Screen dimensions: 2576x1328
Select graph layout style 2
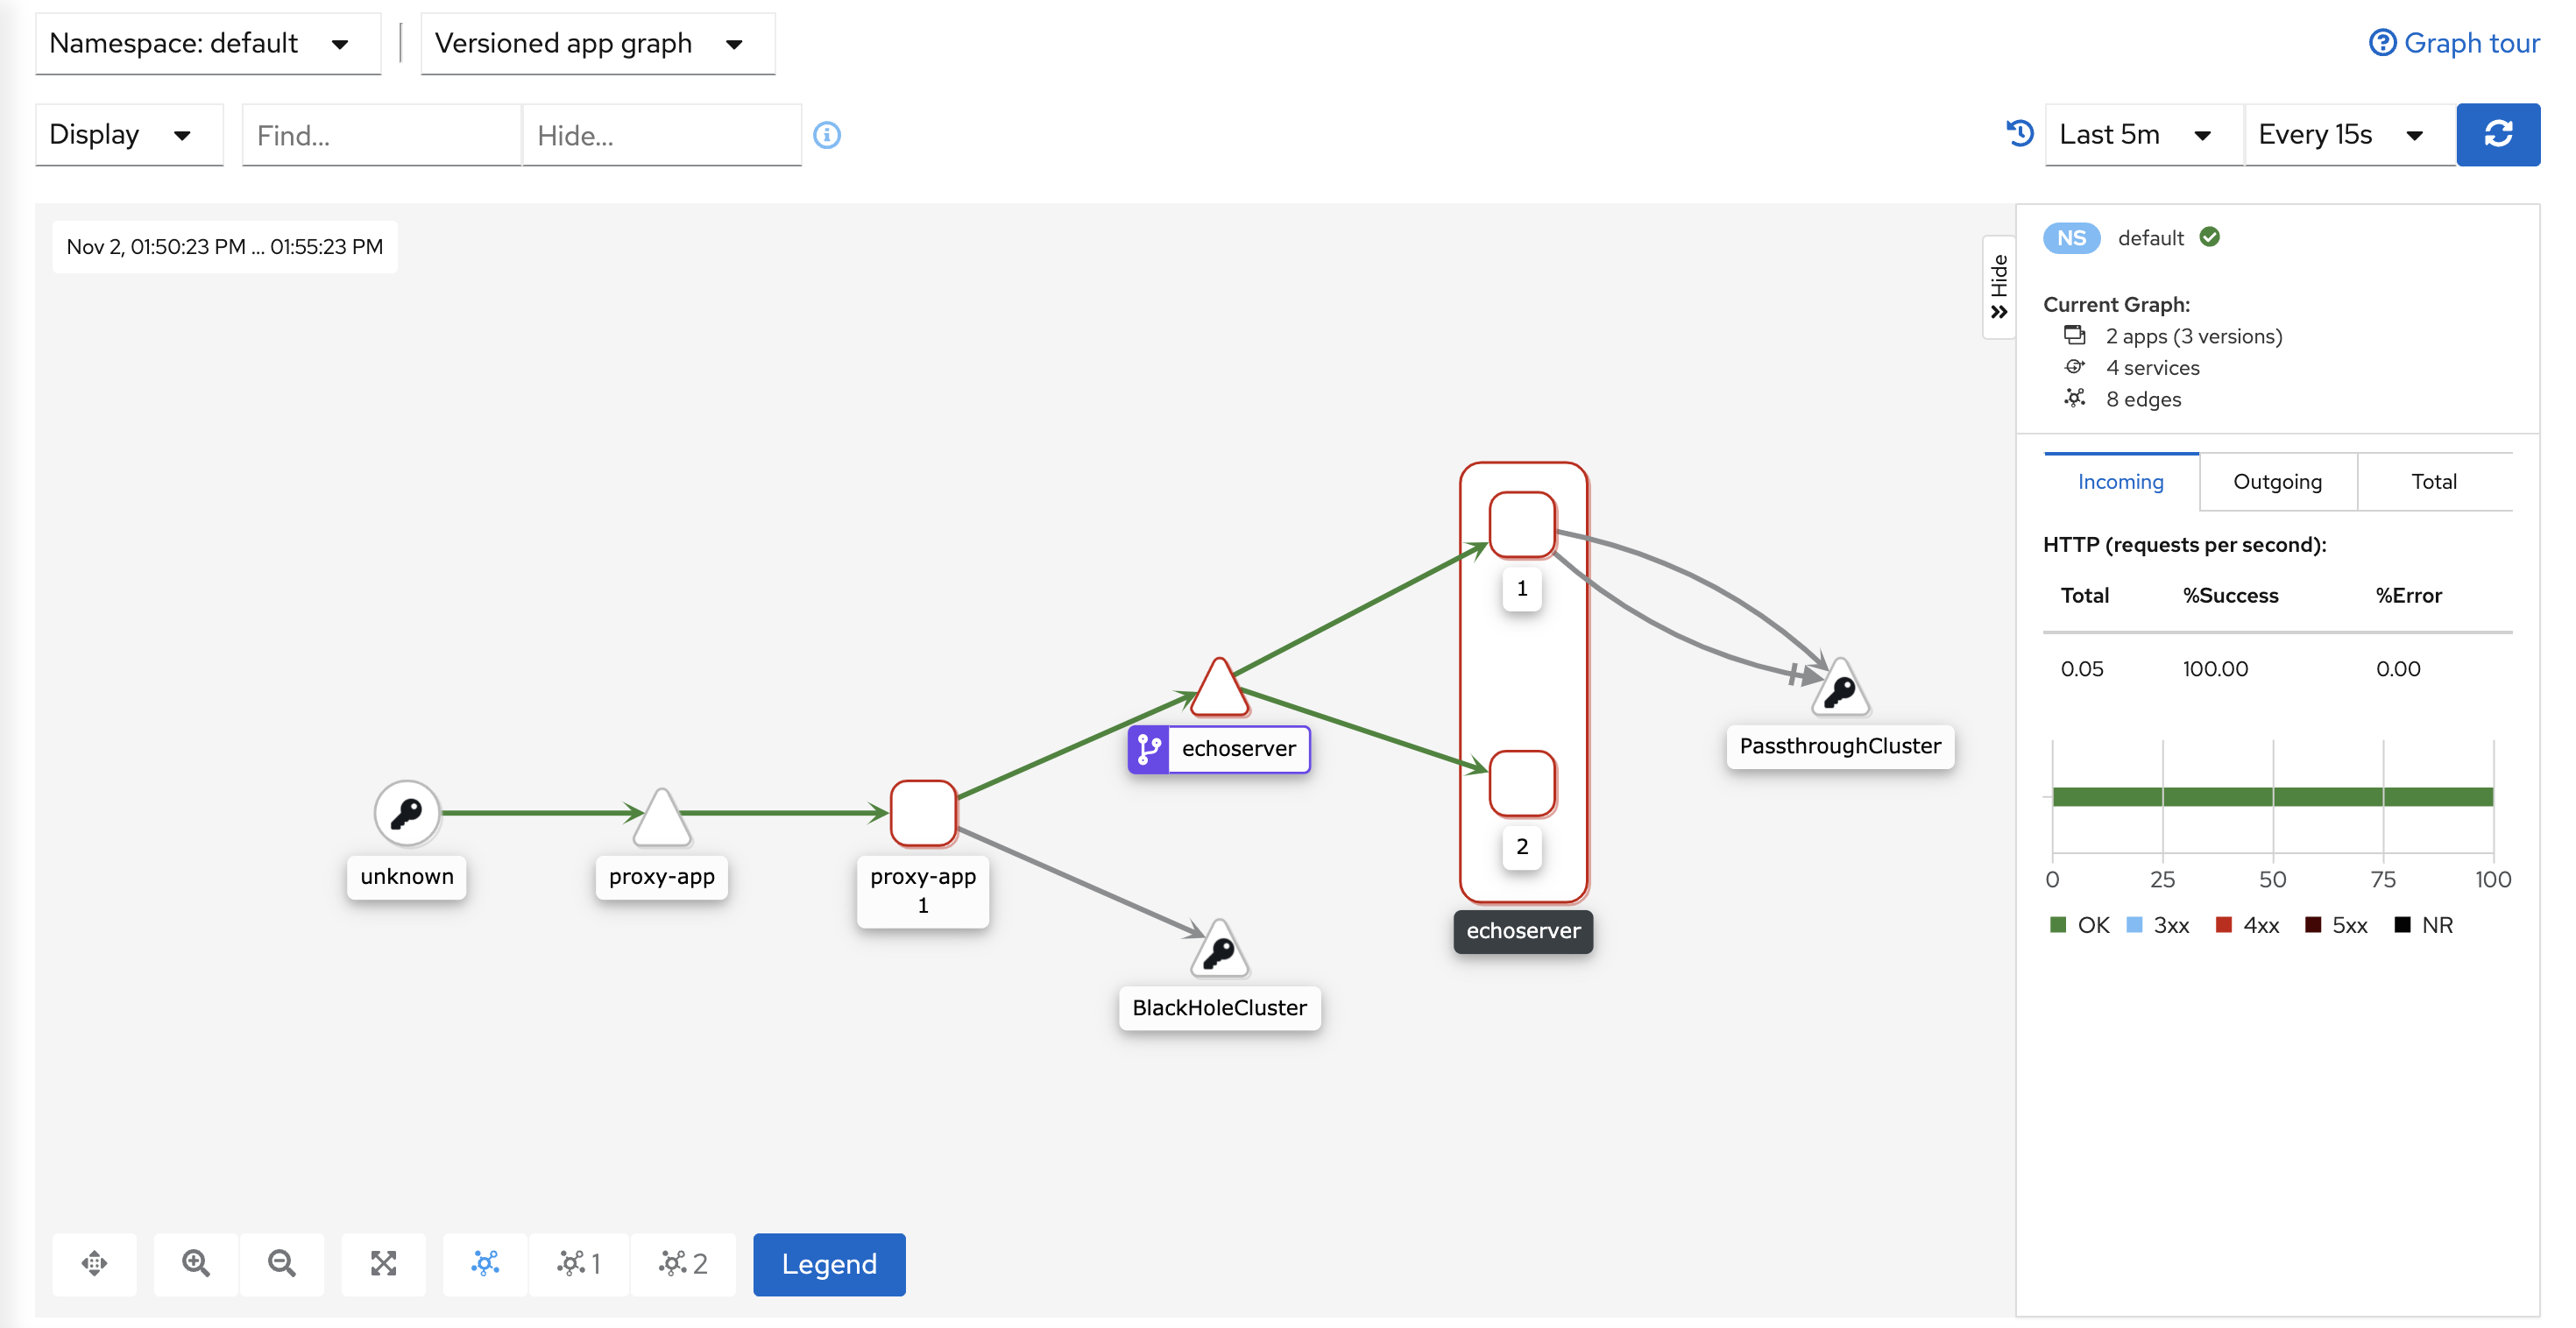click(x=683, y=1264)
